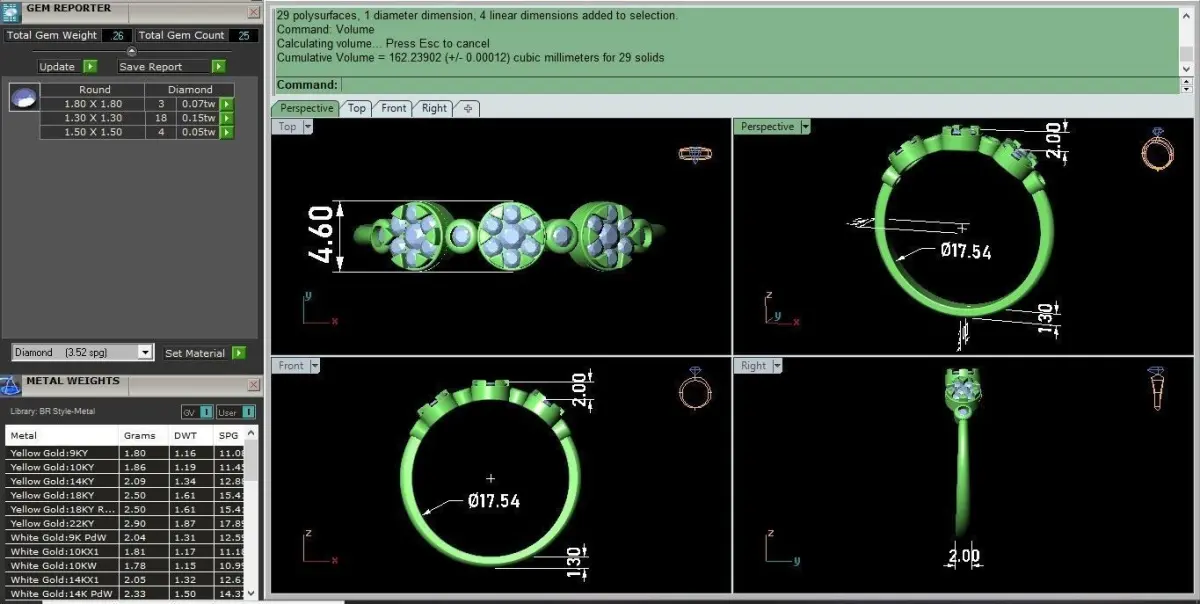Viewport: 1200px width, 604px height.
Task: Select the White Gold:9K PdW row
Action: (x=125, y=537)
